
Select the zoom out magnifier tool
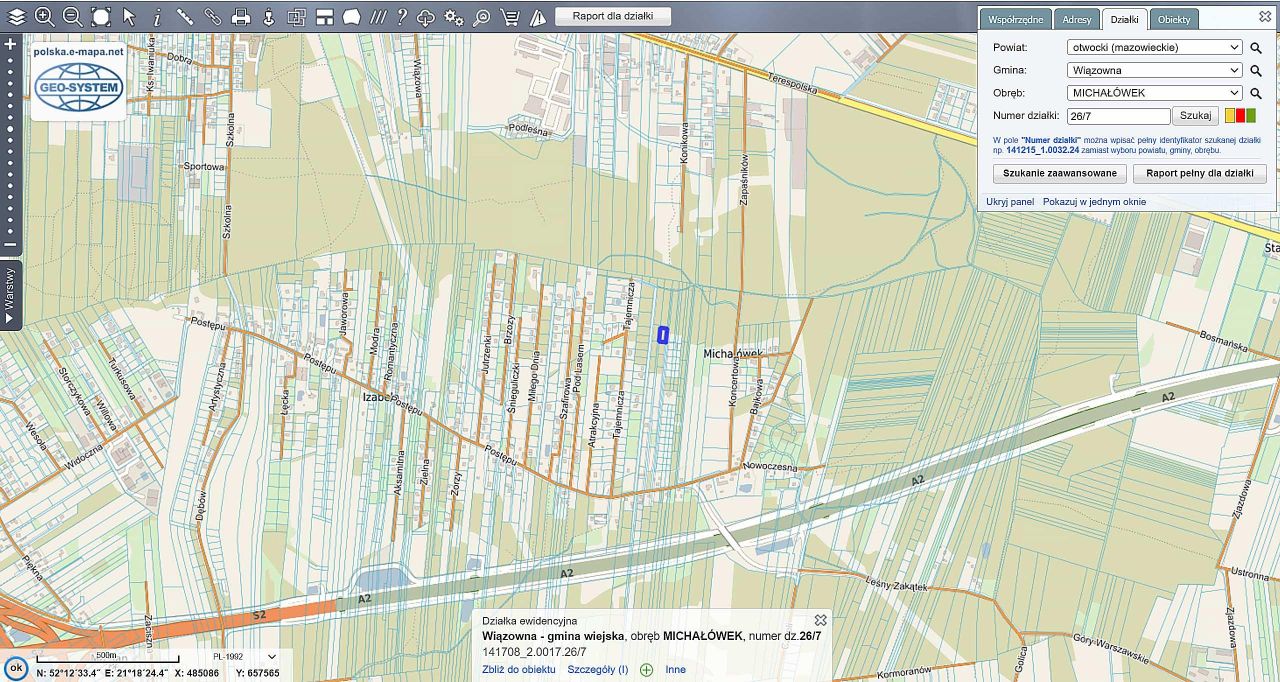click(72, 16)
